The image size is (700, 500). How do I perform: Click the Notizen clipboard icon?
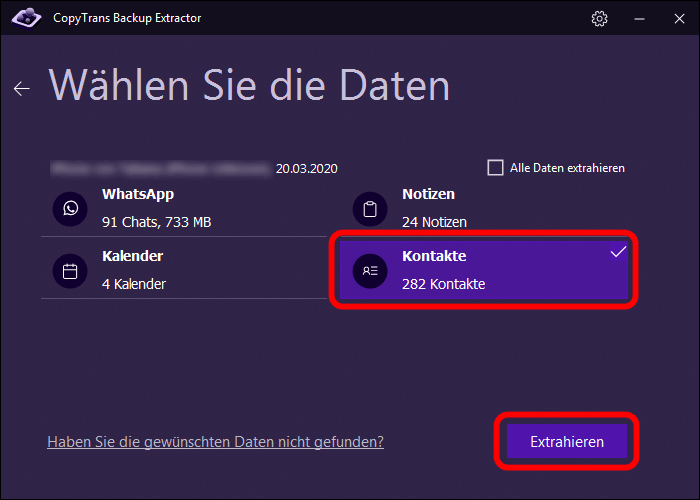[370, 208]
